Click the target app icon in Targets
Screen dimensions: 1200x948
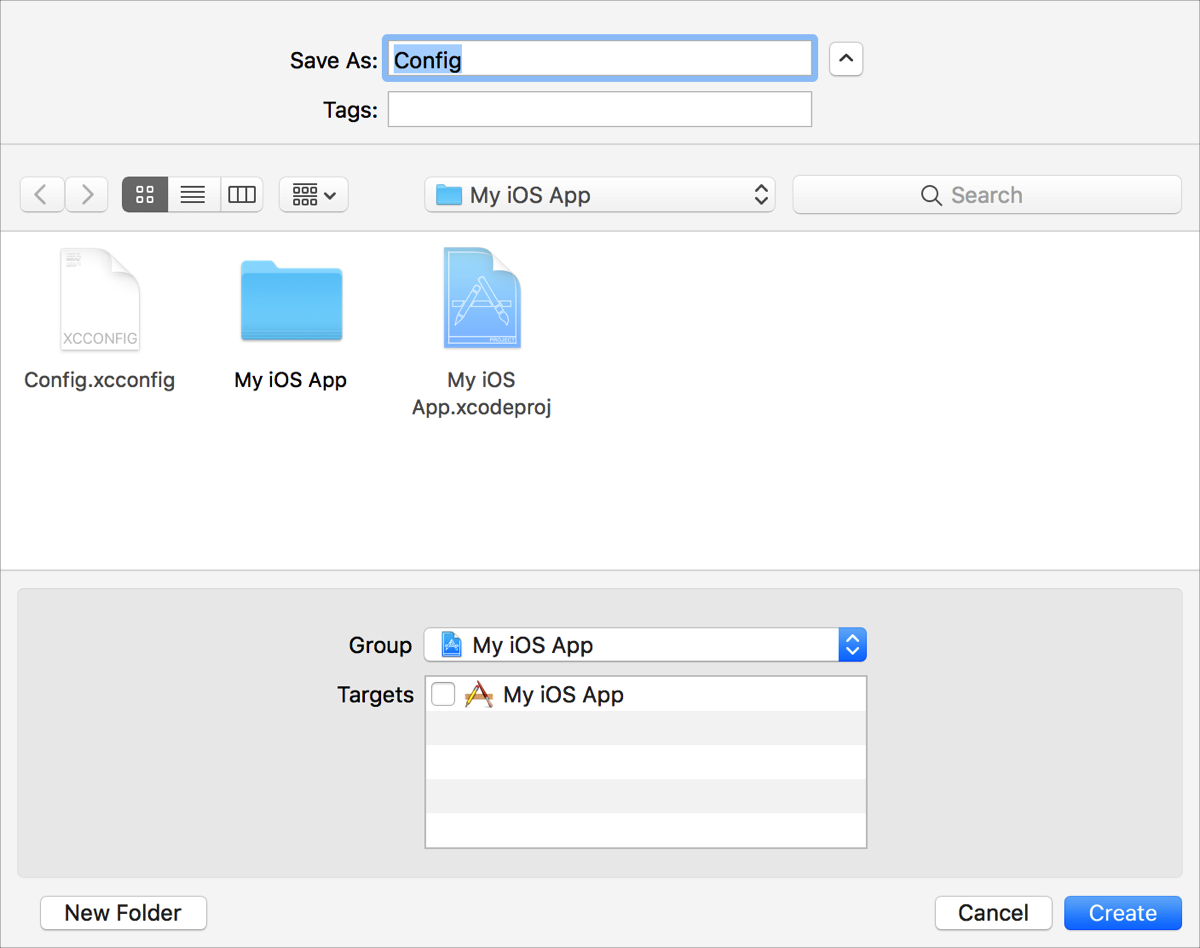coord(479,694)
